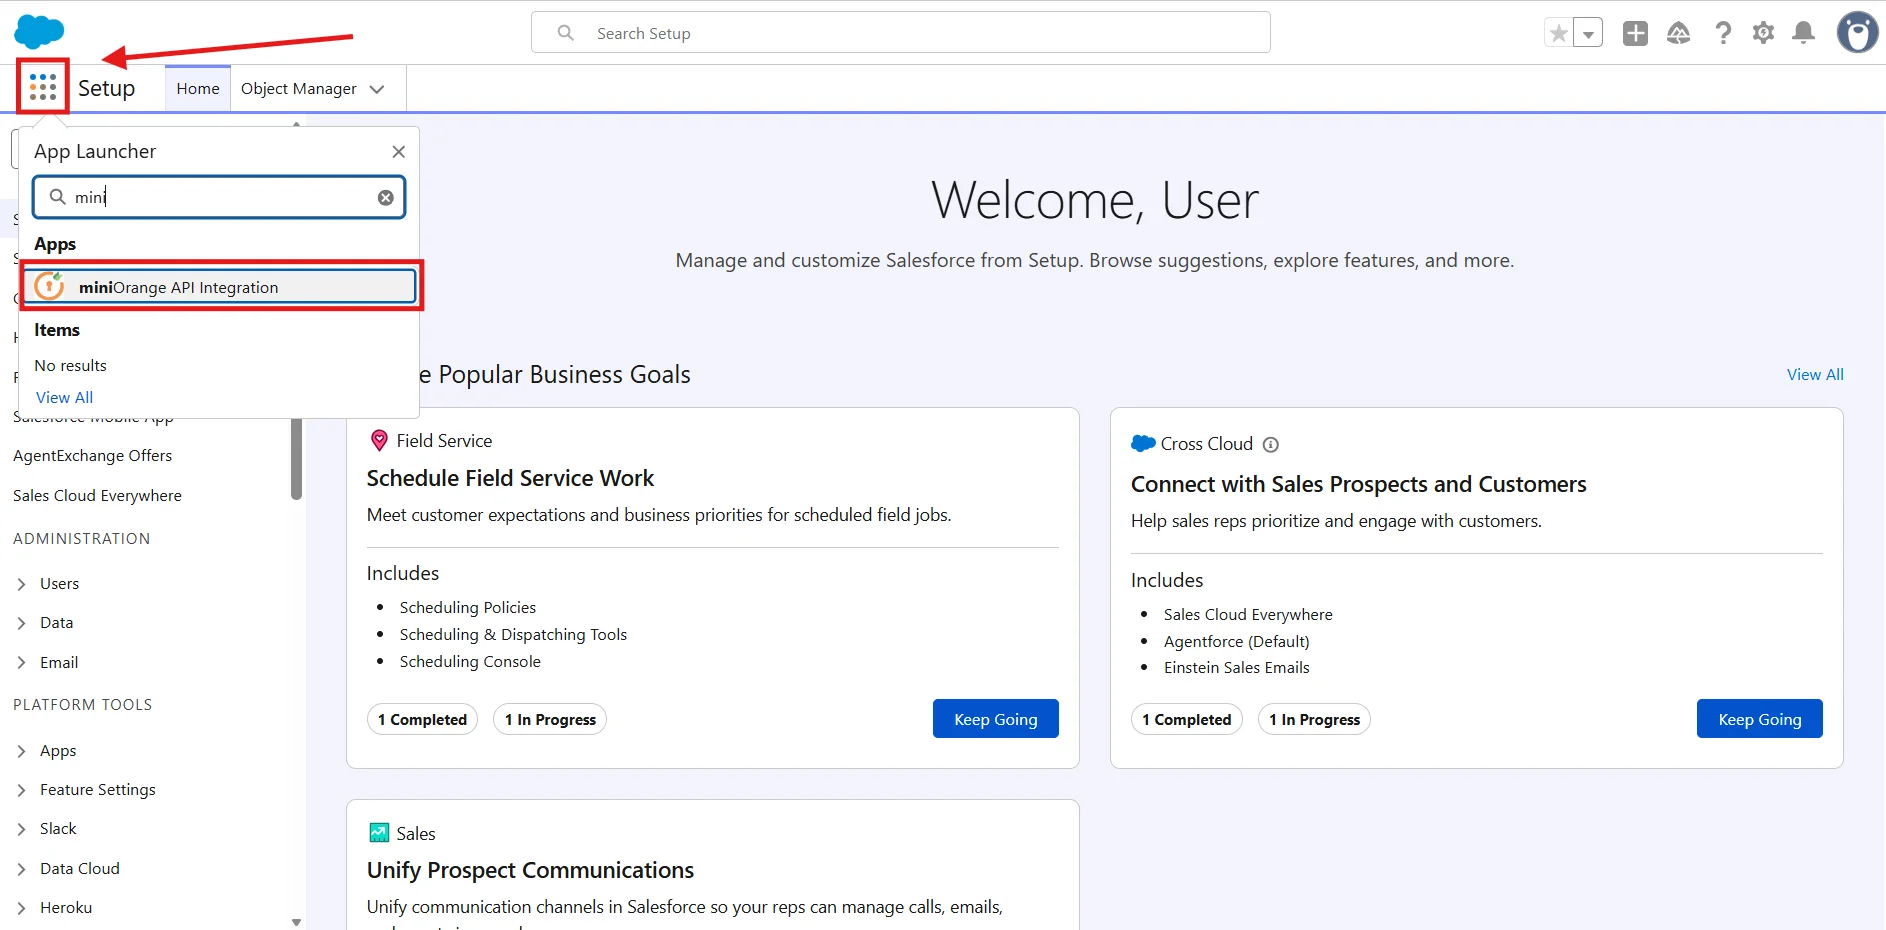Switch to the Home tab
1886x930 pixels.
coord(198,88)
